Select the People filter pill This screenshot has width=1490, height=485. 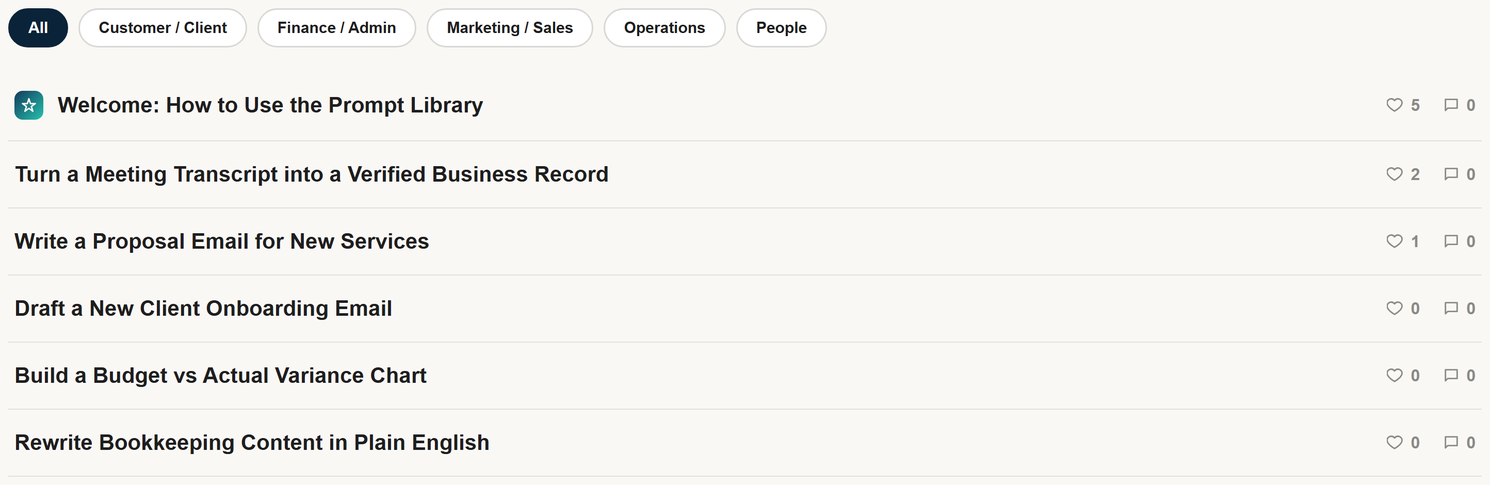(781, 28)
